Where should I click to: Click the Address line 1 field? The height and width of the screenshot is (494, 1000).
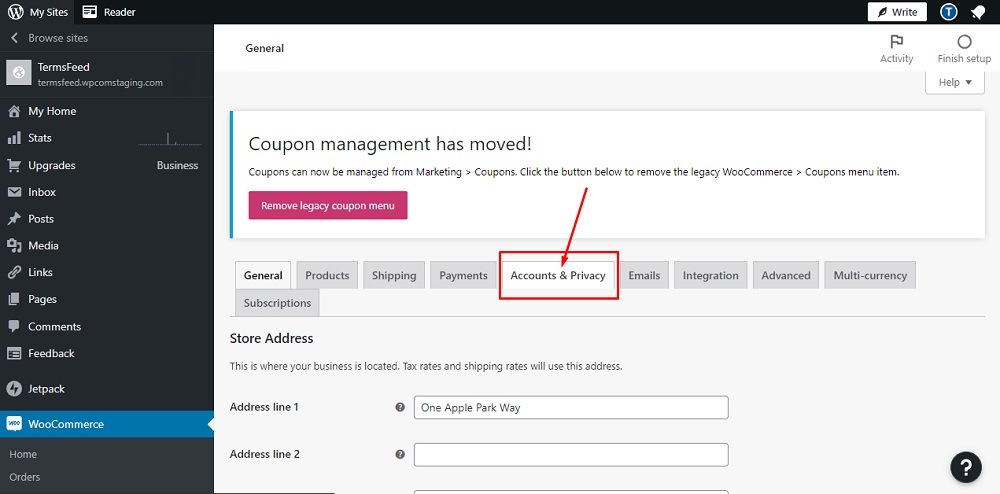pyautogui.click(x=571, y=407)
